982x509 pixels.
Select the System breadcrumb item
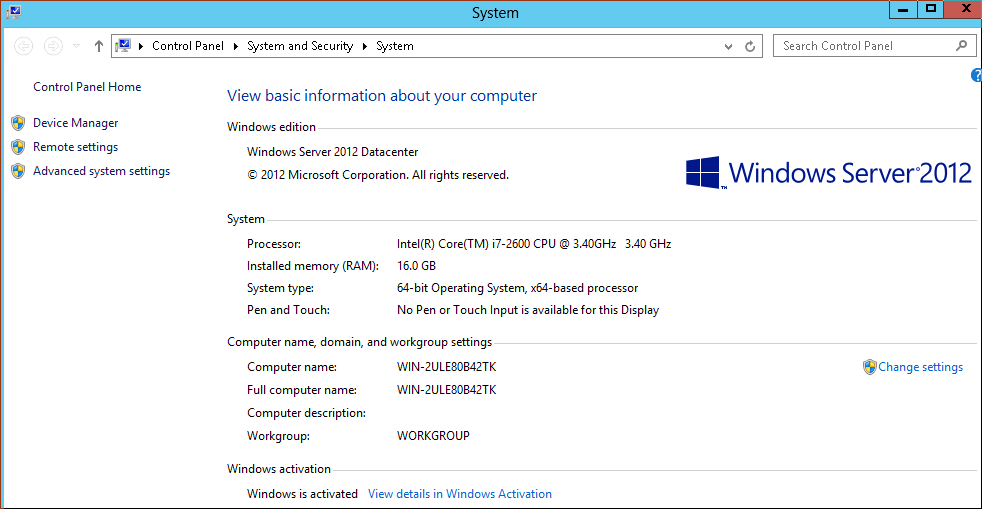pyautogui.click(x=395, y=46)
